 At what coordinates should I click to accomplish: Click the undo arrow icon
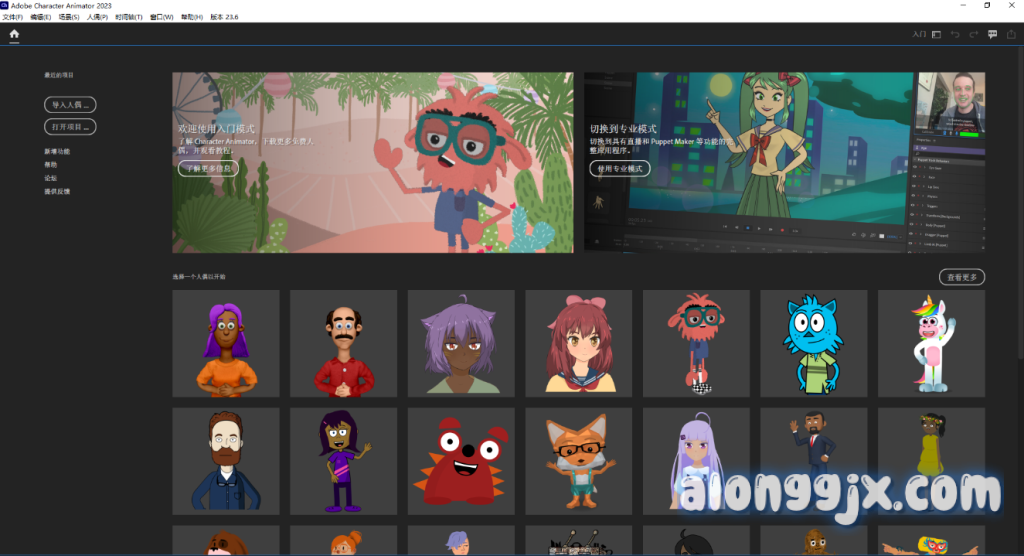click(x=956, y=35)
